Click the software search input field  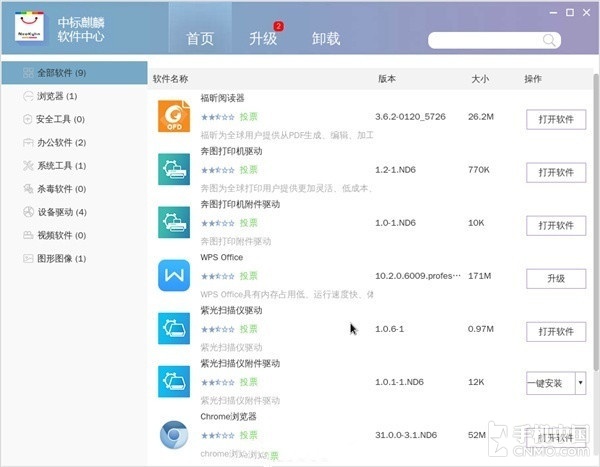tap(494, 40)
